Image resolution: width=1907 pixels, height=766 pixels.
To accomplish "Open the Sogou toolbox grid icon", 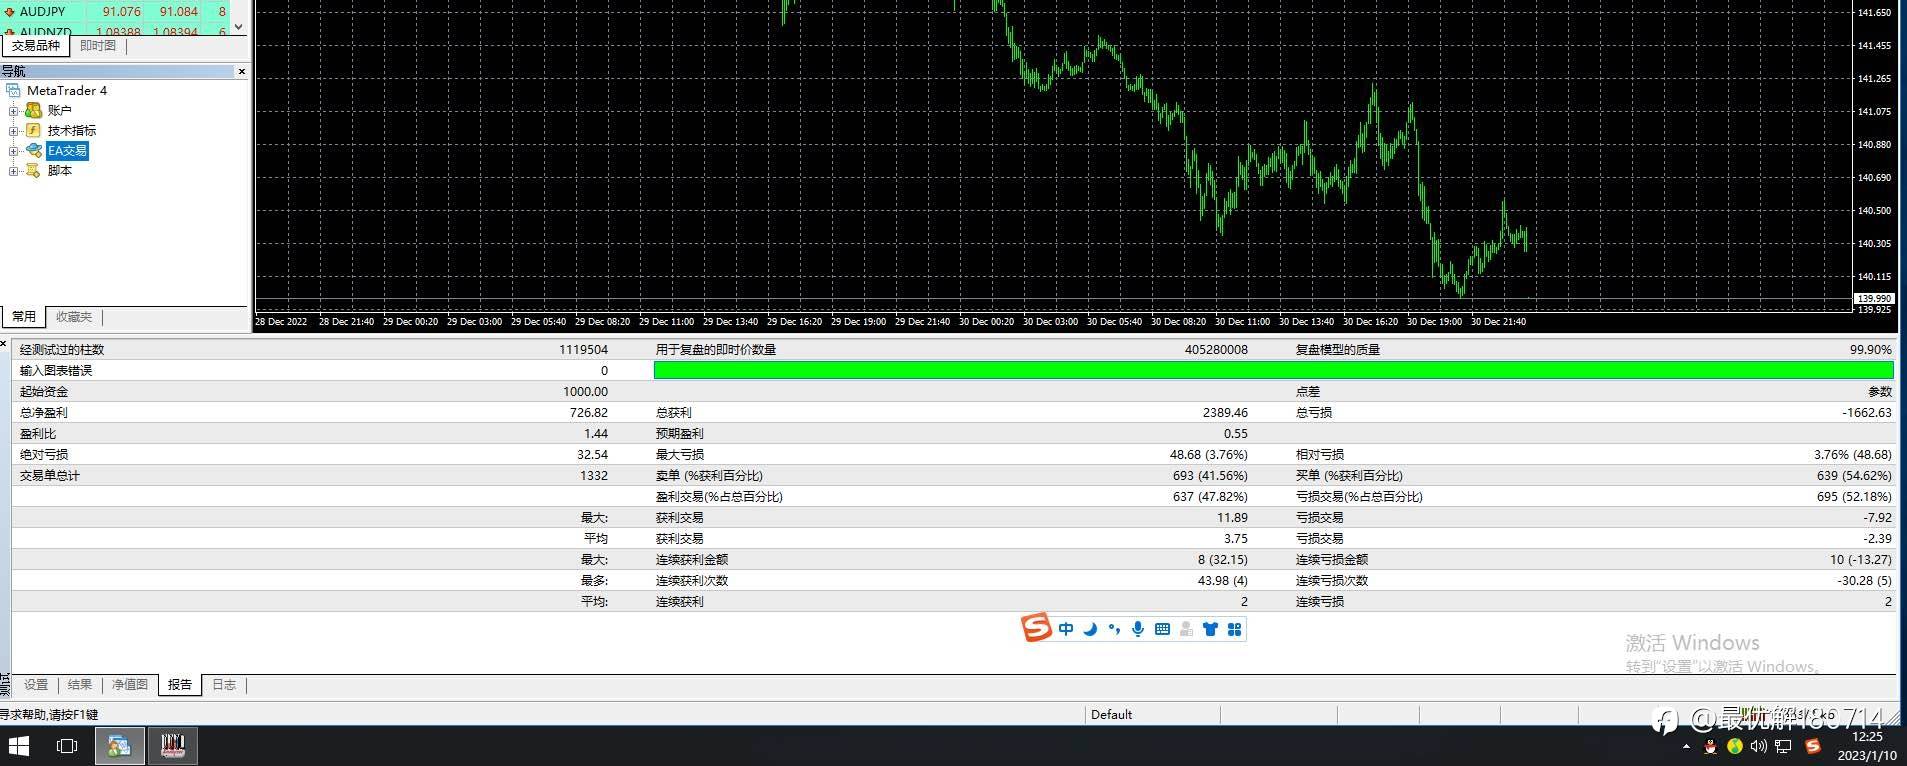I will pos(1234,629).
